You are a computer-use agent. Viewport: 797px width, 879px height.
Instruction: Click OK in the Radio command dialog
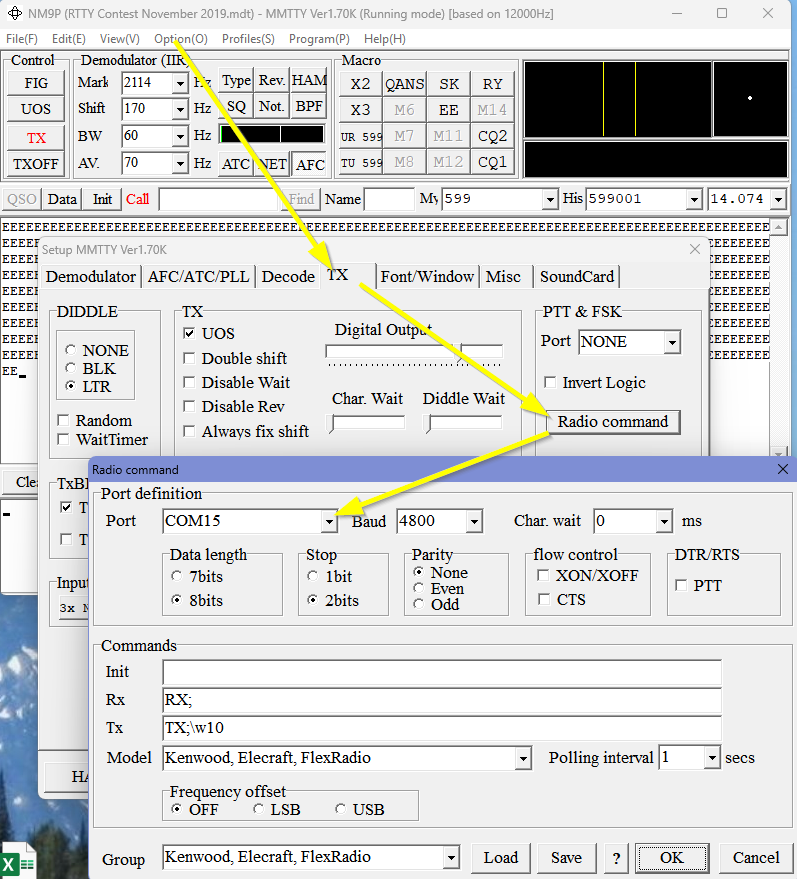pos(671,857)
